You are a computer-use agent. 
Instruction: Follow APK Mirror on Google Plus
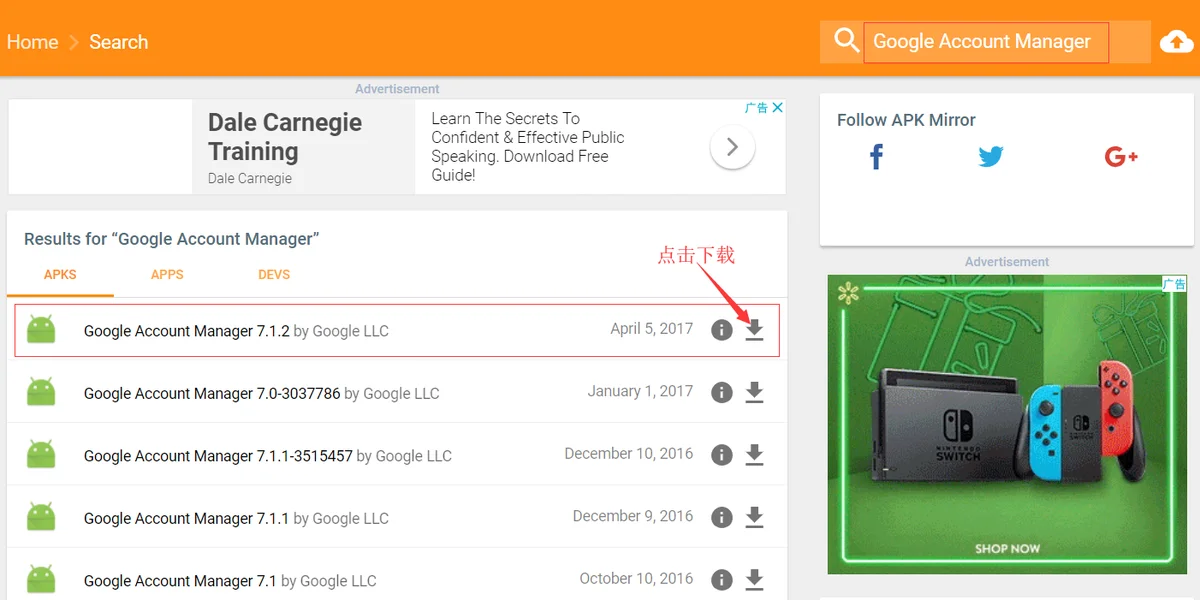point(1121,156)
